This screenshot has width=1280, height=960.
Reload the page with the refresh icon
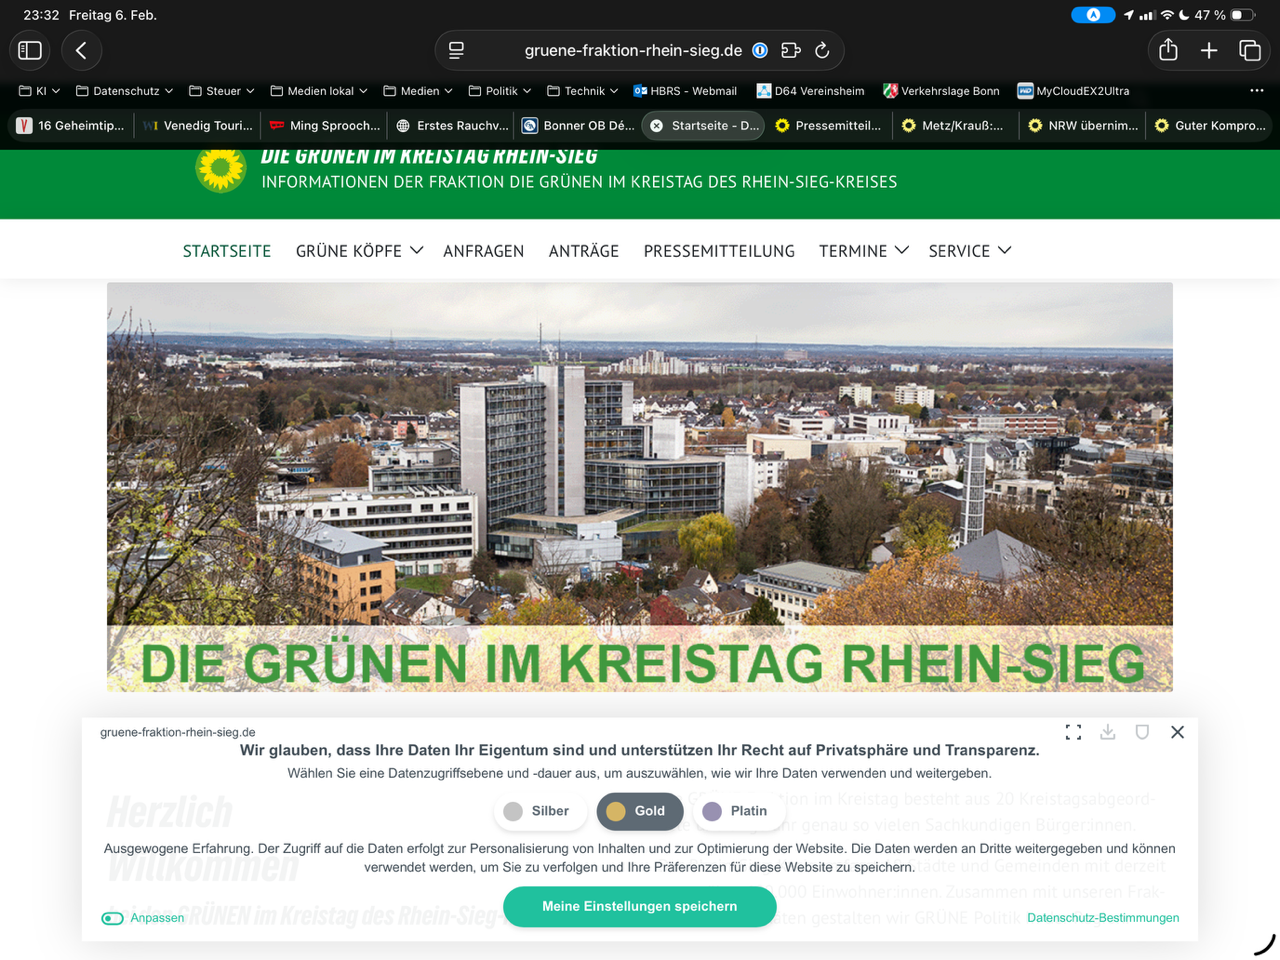[822, 50]
